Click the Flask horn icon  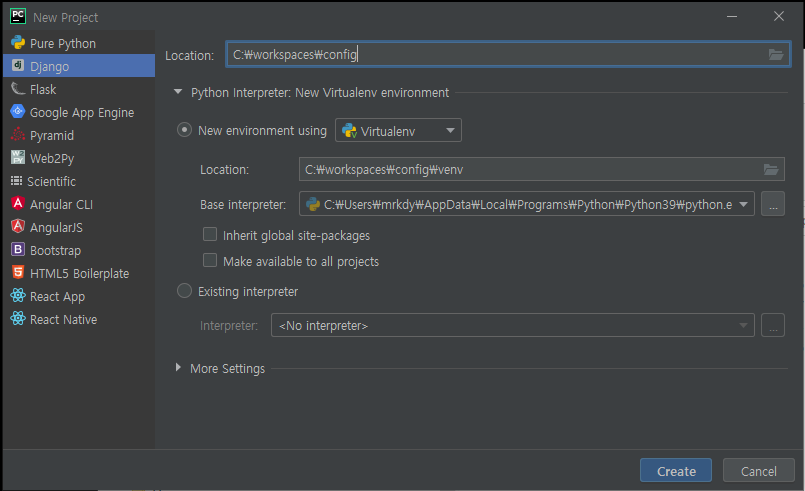tap(18, 89)
